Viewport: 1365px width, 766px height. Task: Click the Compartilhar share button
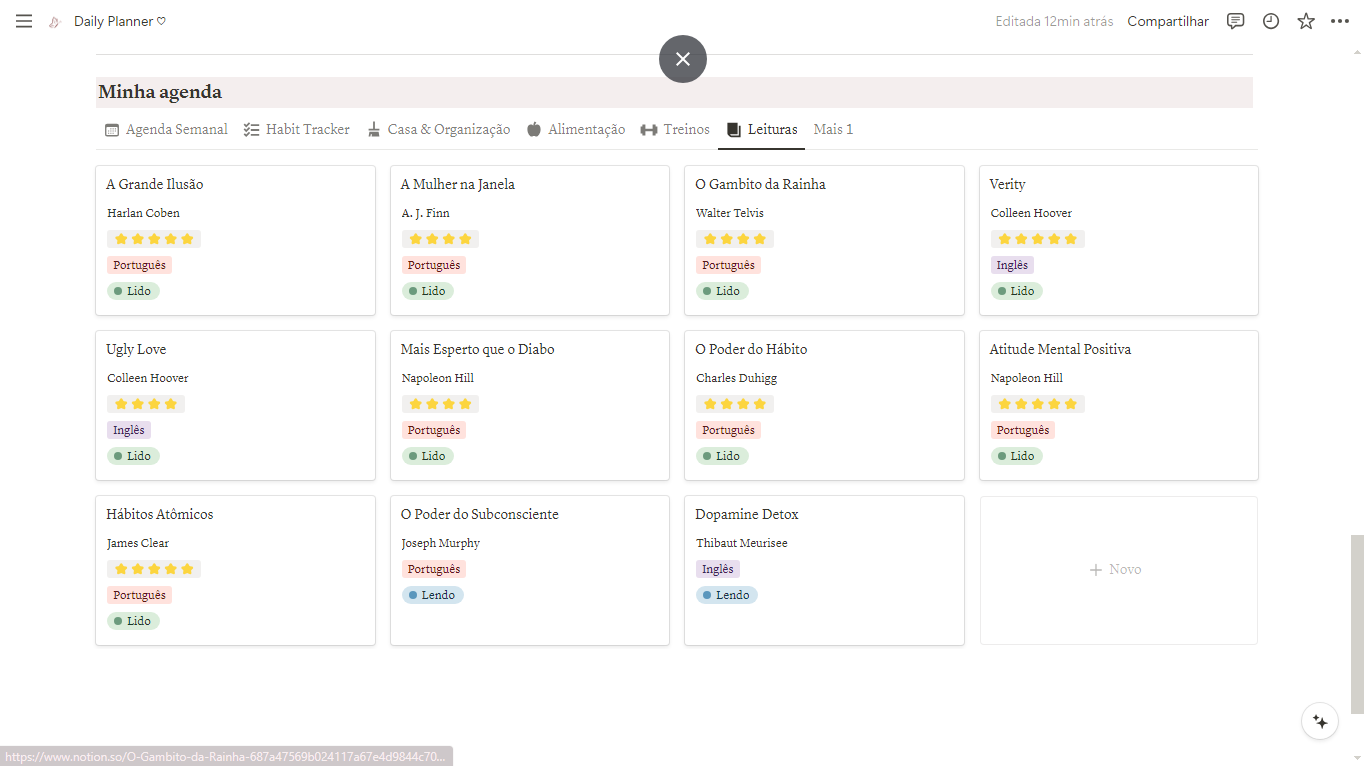[1168, 21]
